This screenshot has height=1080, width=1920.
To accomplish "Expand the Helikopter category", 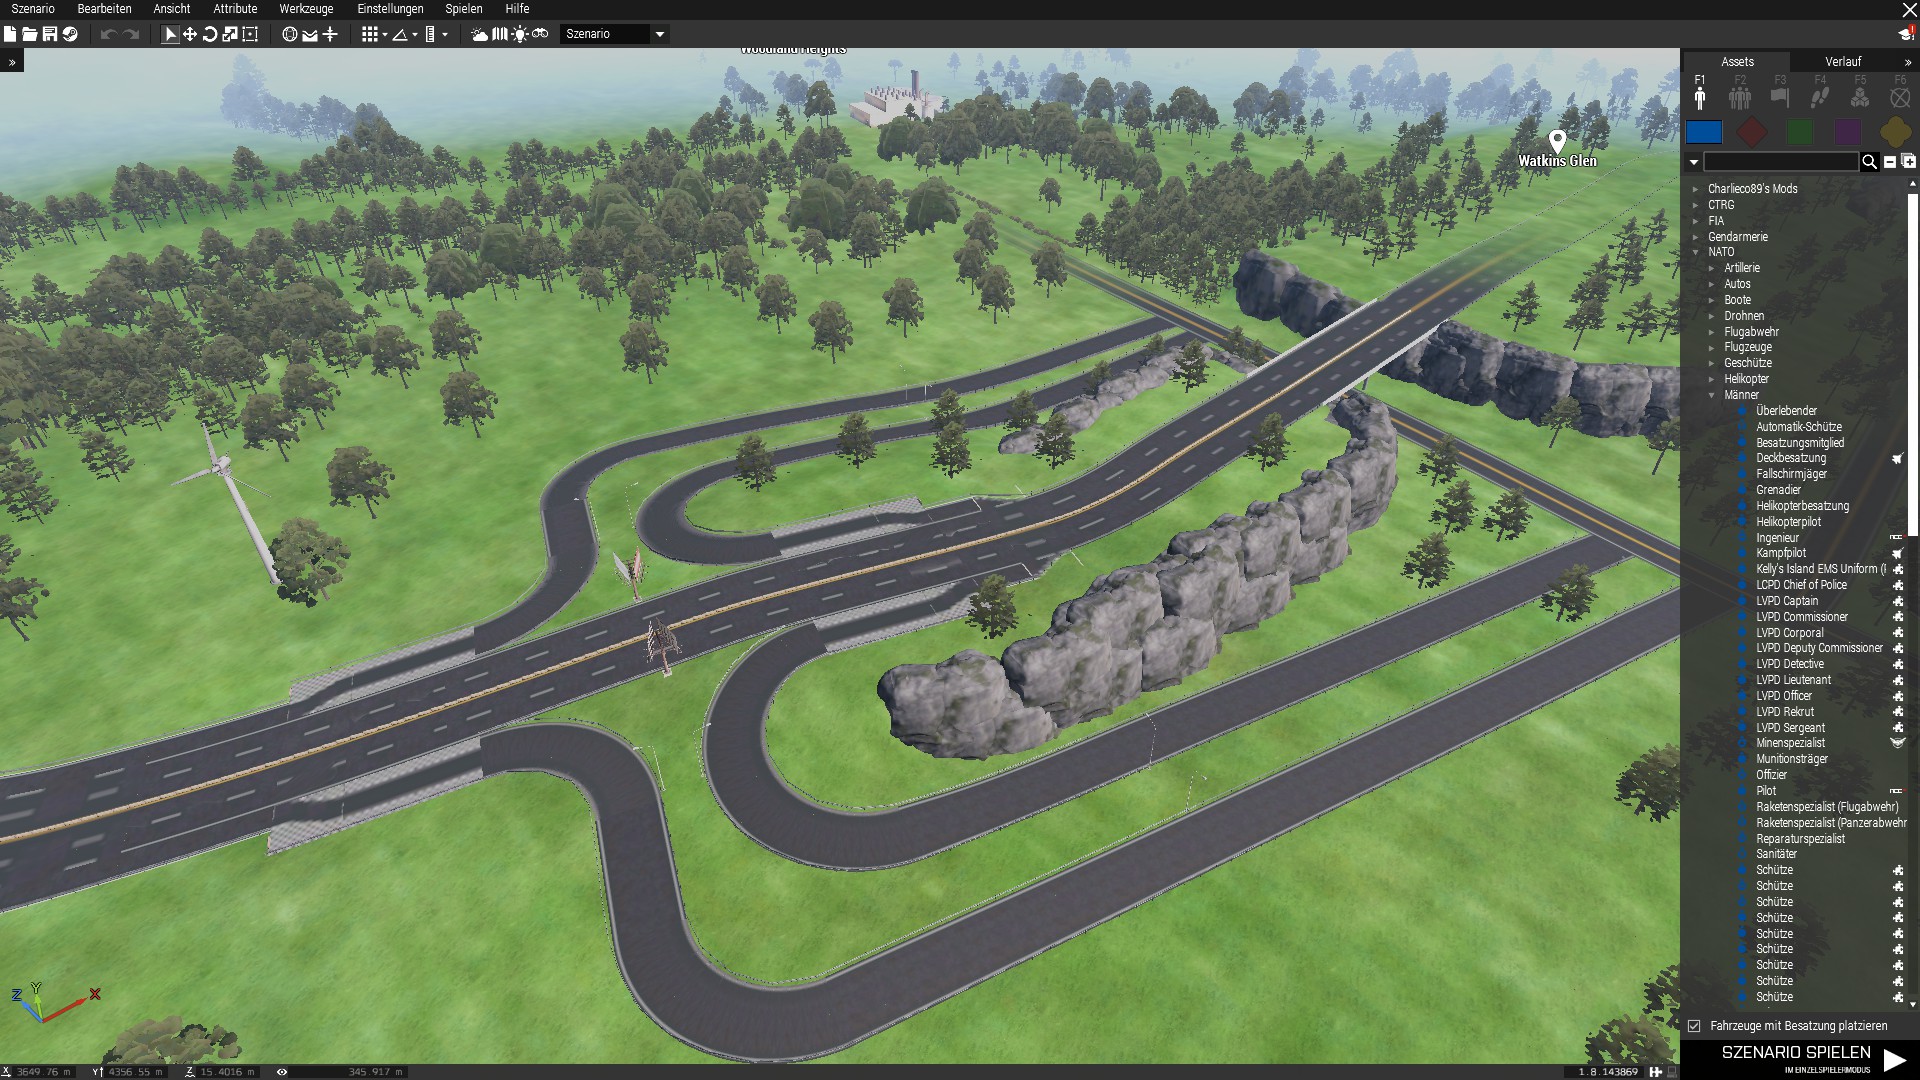I will tap(1712, 379).
